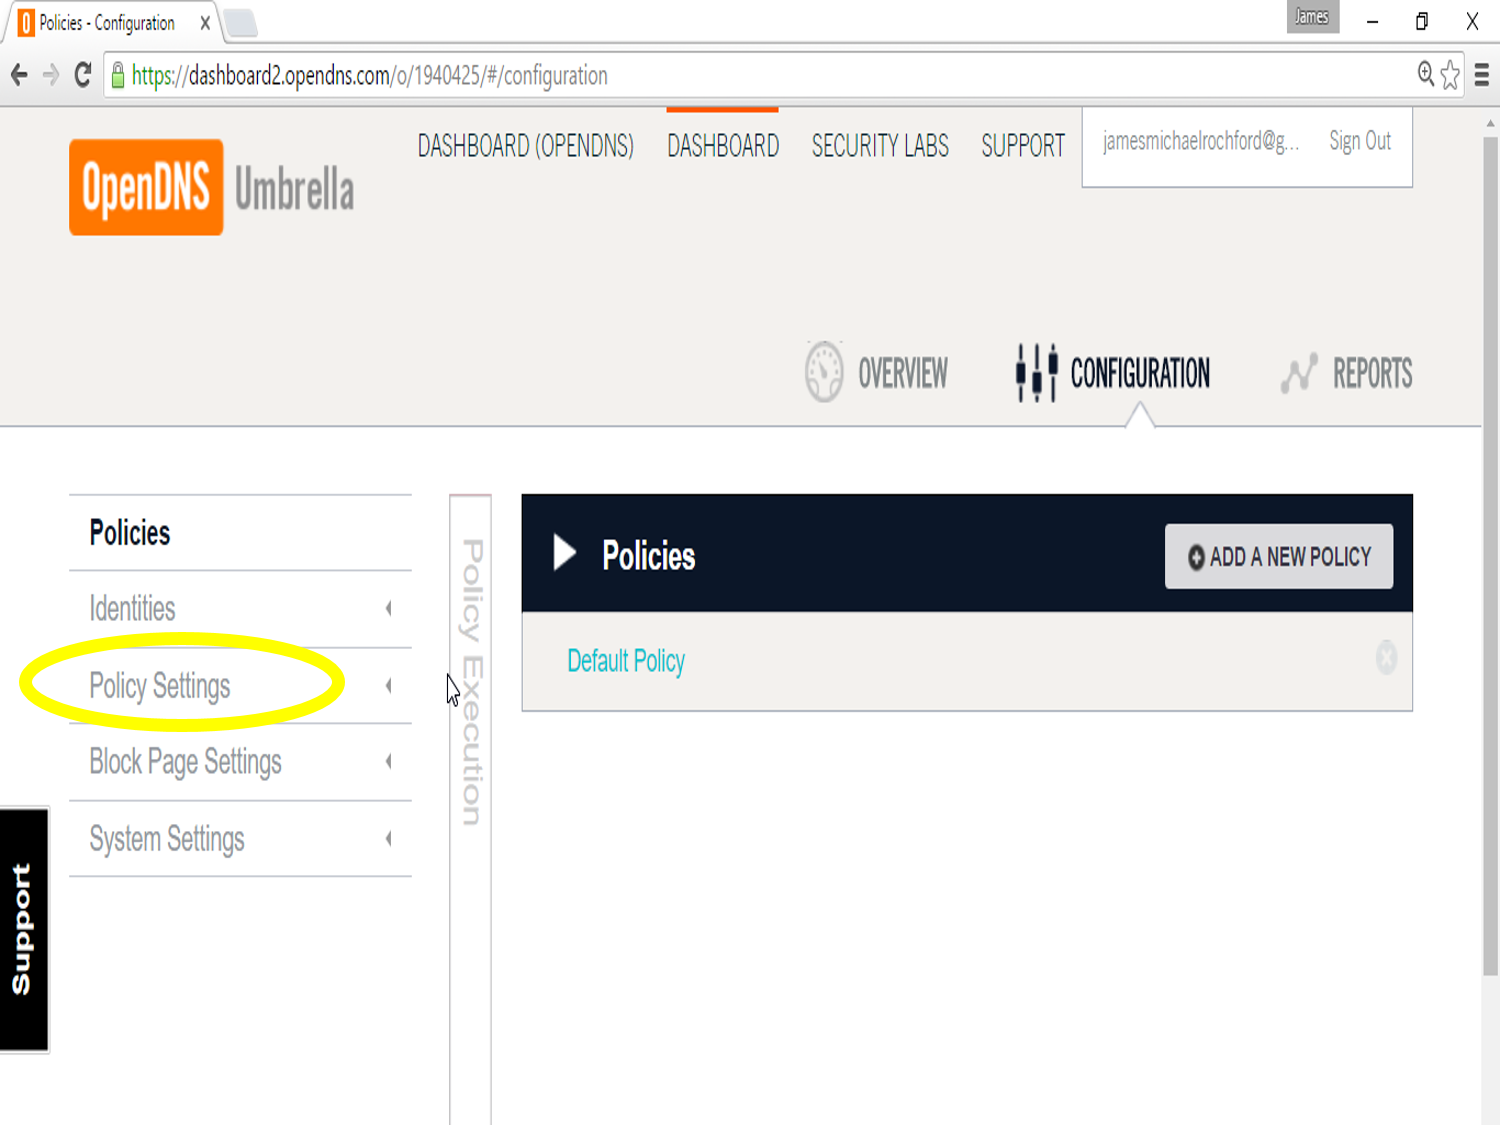
Task: Click the browser back arrow
Action: click(19, 75)
